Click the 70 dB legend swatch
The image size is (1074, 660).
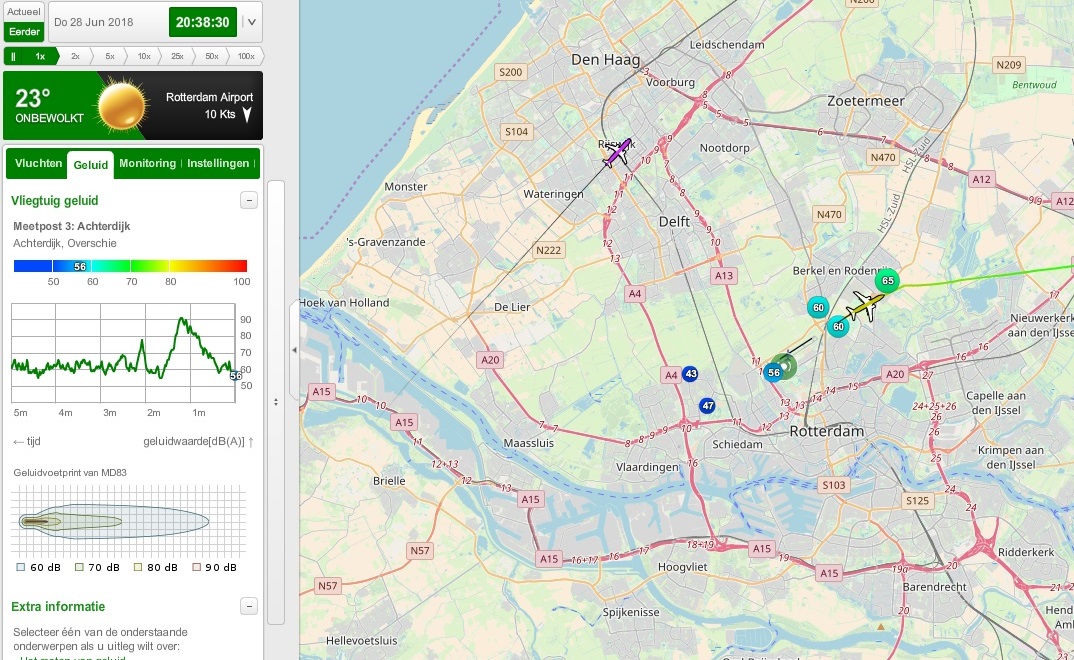[79, 567]
